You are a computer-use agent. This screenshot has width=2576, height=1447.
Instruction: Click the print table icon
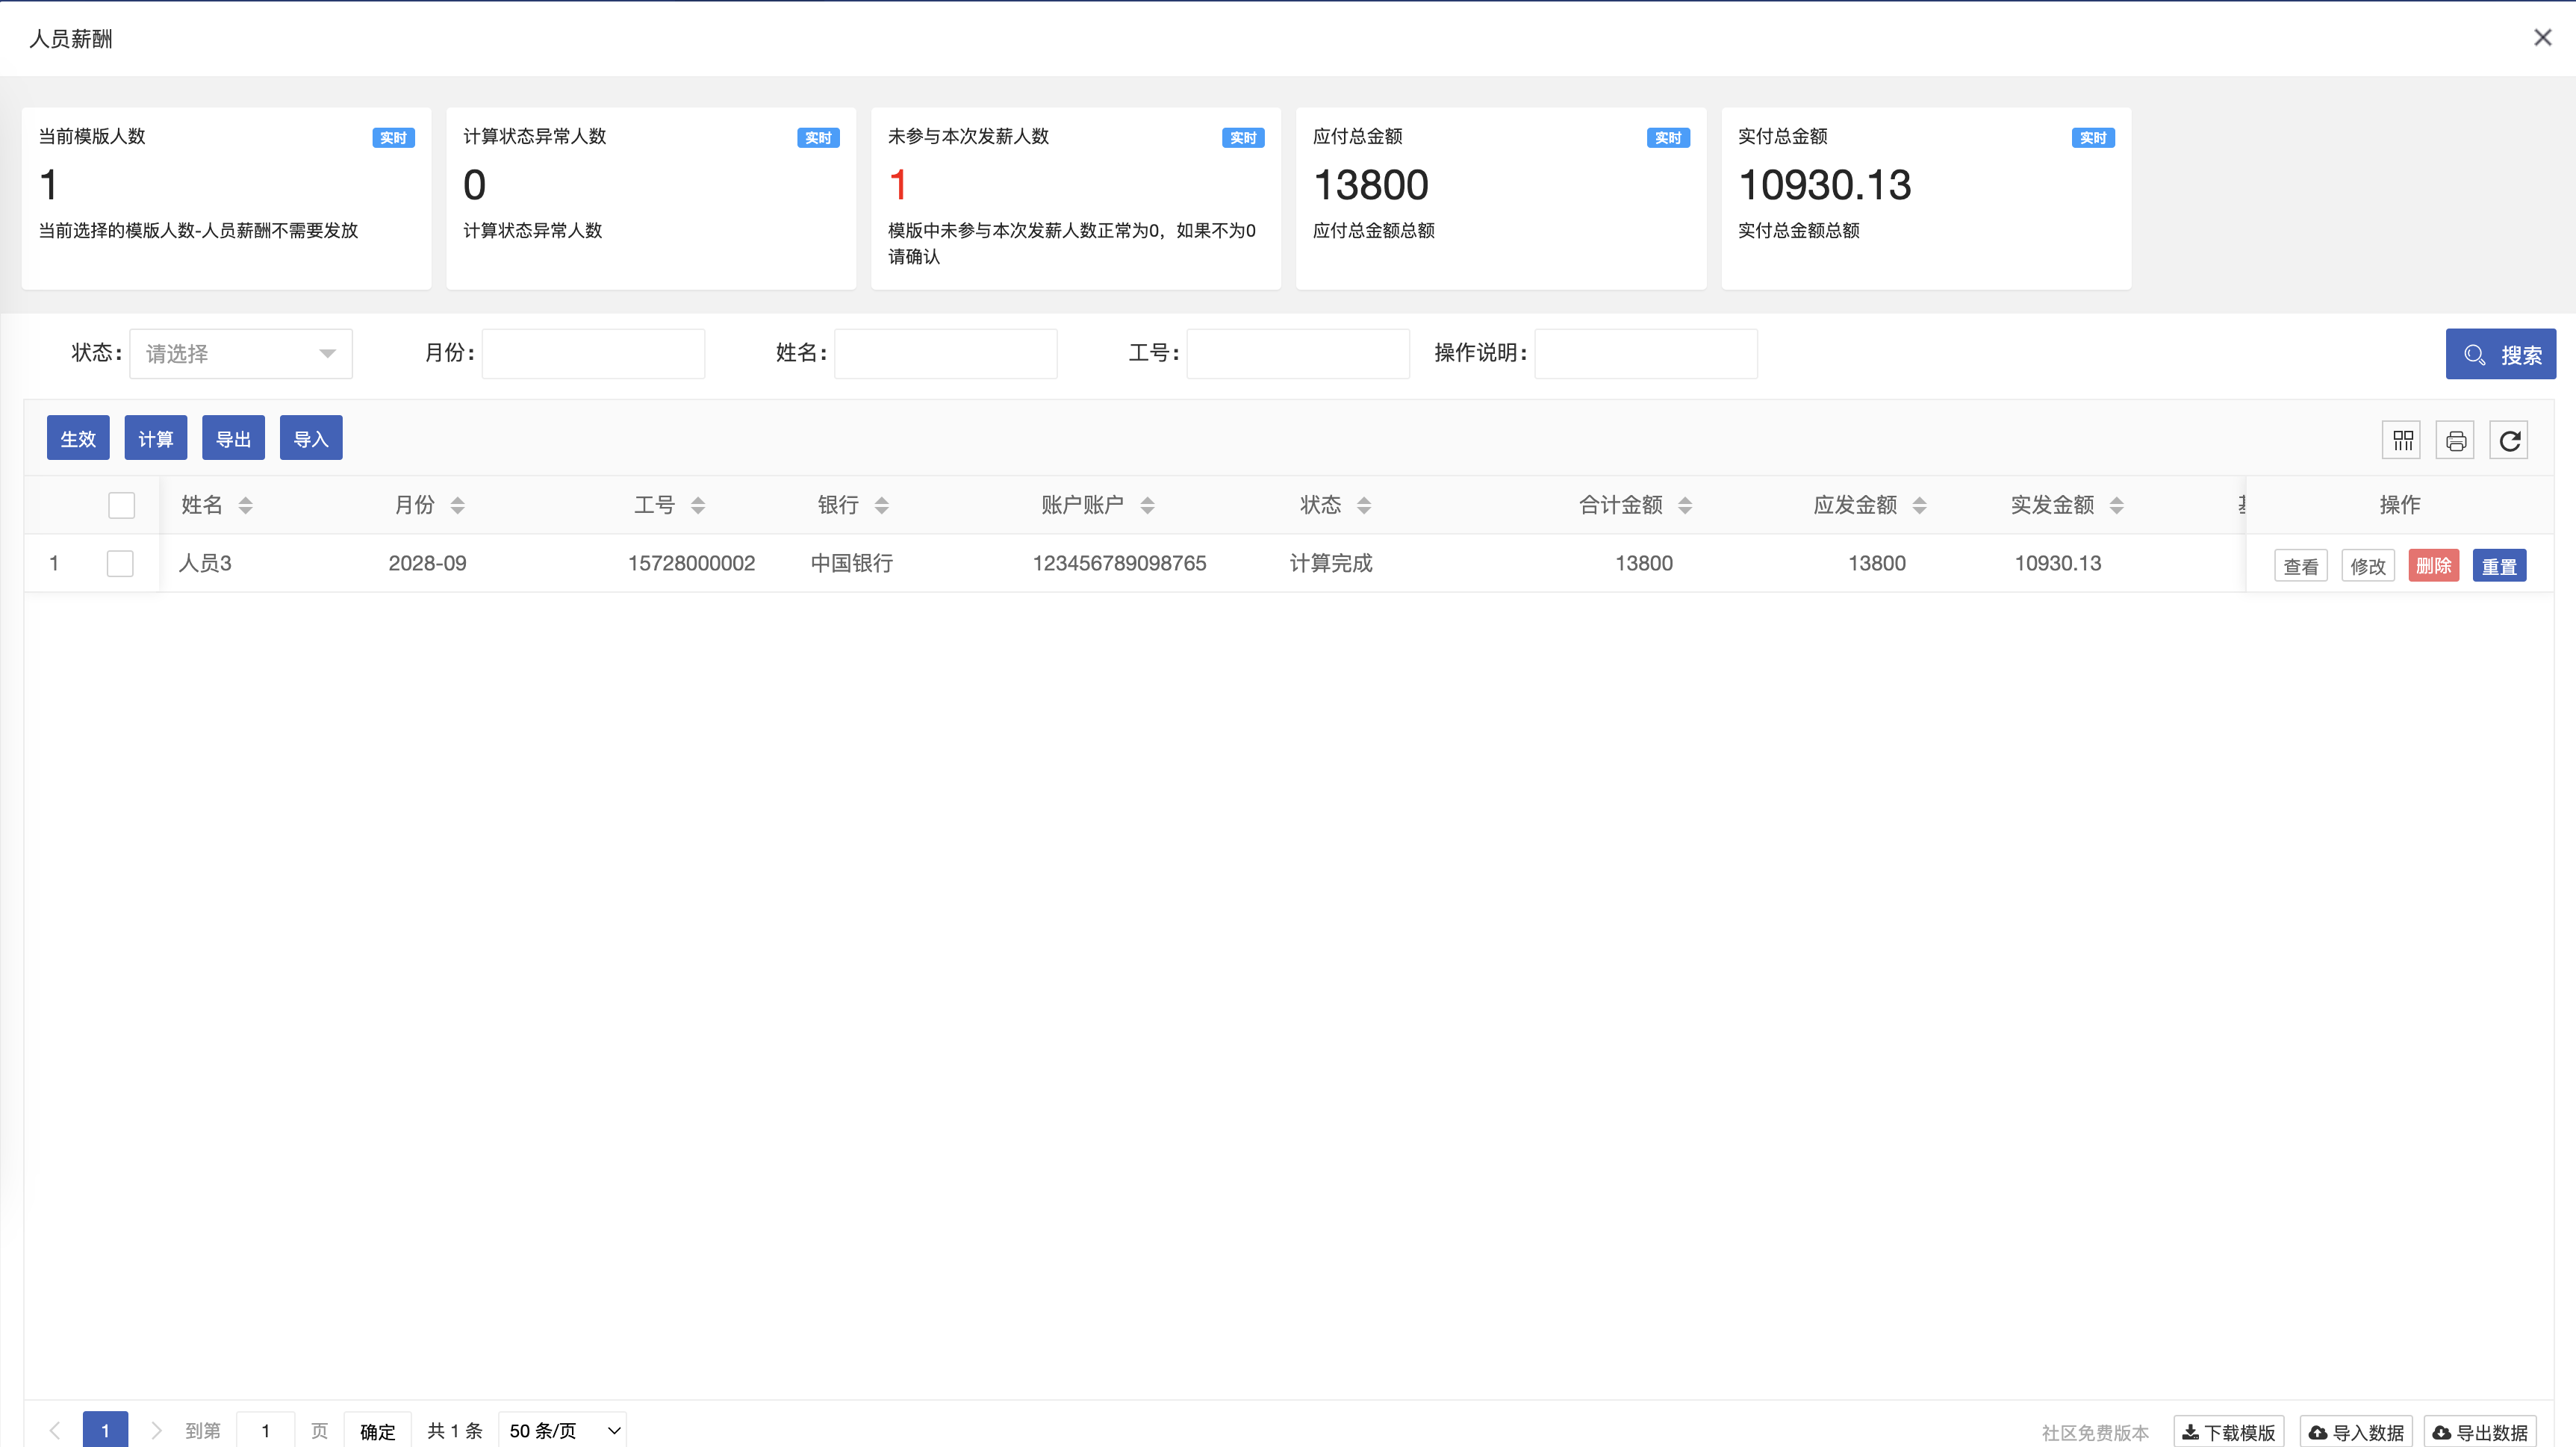2455,440
